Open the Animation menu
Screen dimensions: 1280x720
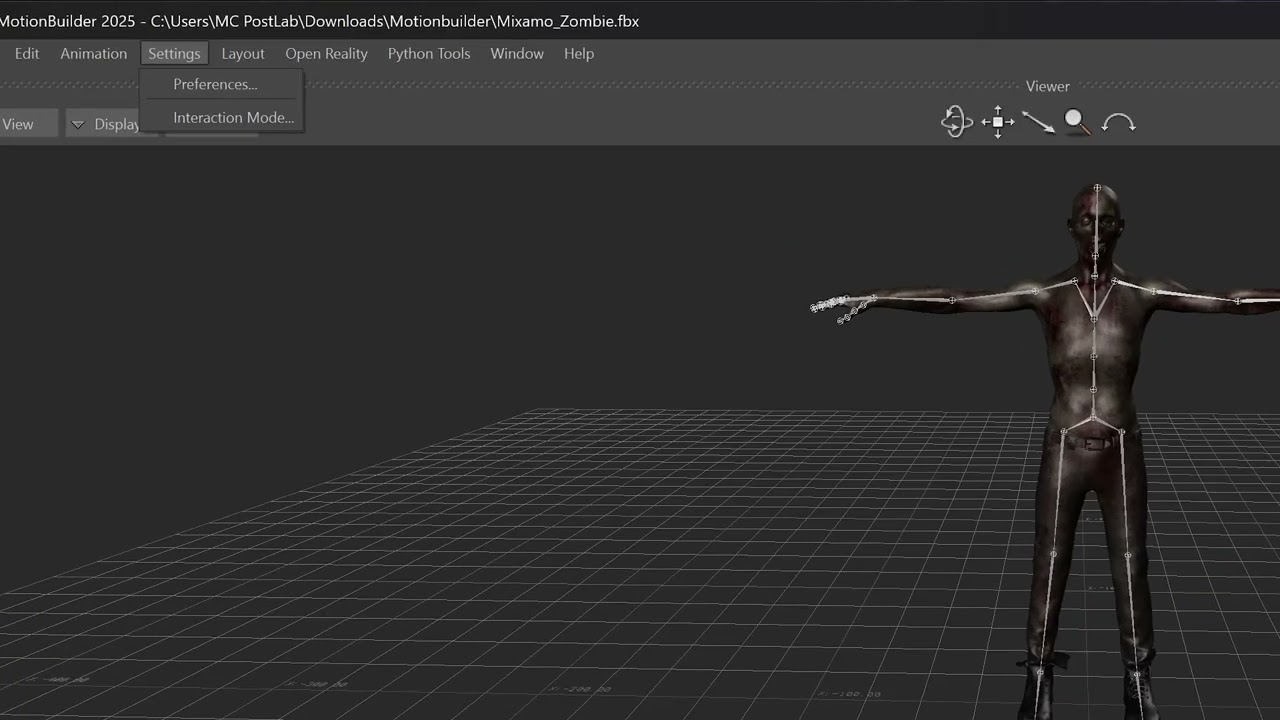94,54
